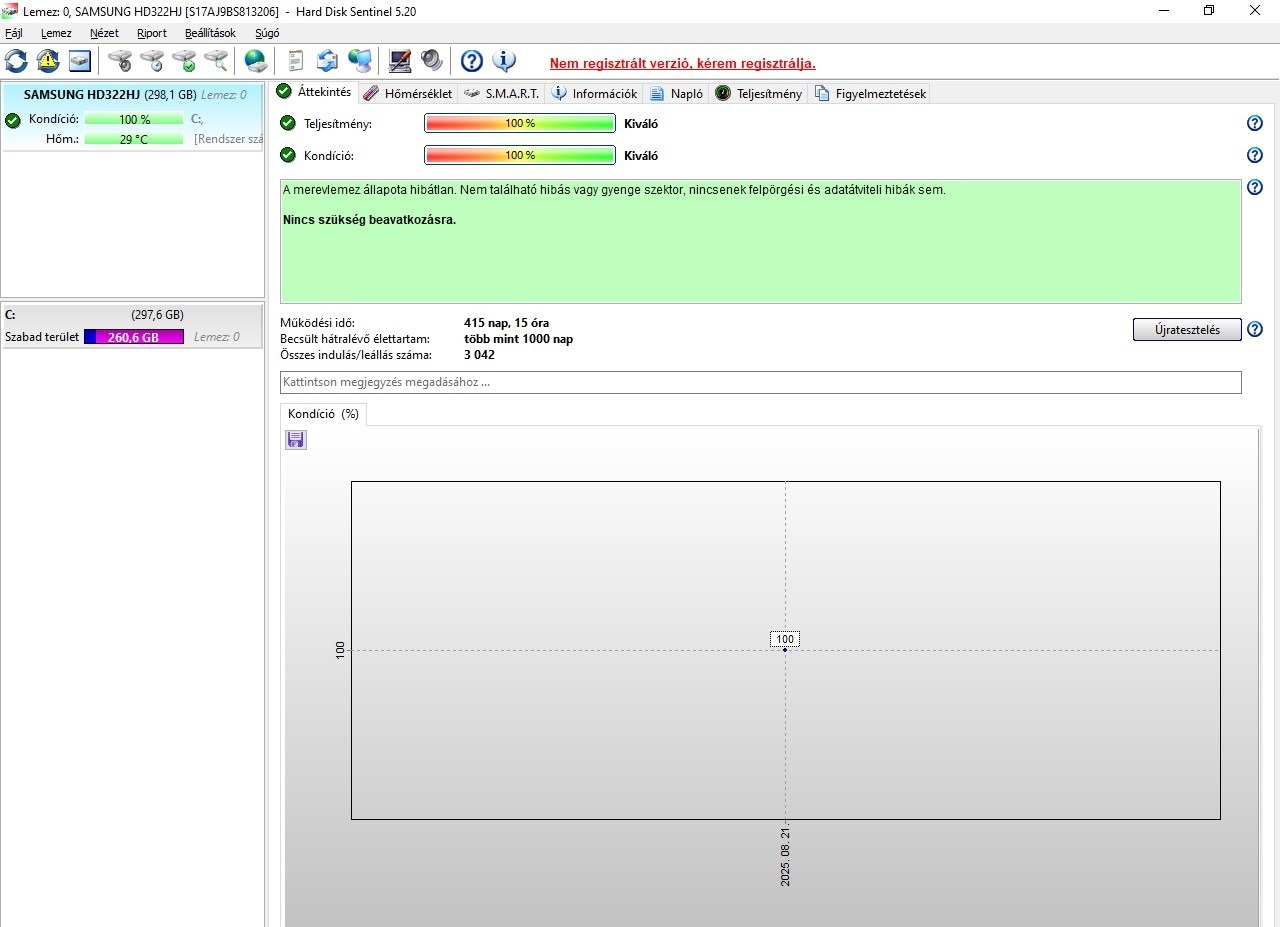Click the 'több mint 1000 nap' lifetime value
Image resolution: width=1280 pixels, height=927 pixels.
518,339
